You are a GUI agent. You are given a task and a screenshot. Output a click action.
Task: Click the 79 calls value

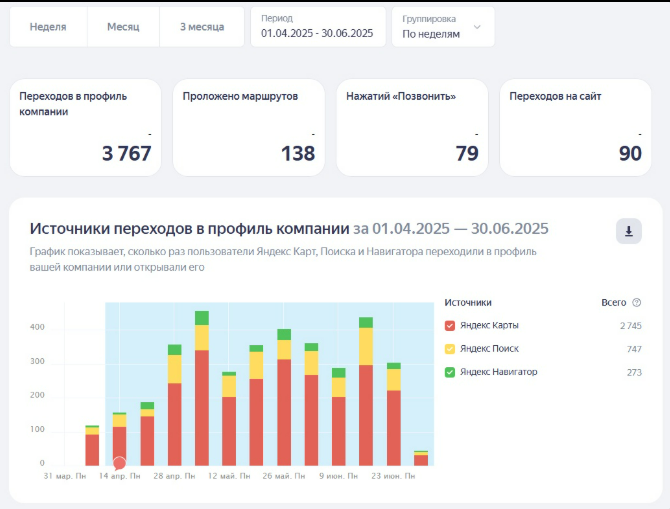(x=467, y=153)
